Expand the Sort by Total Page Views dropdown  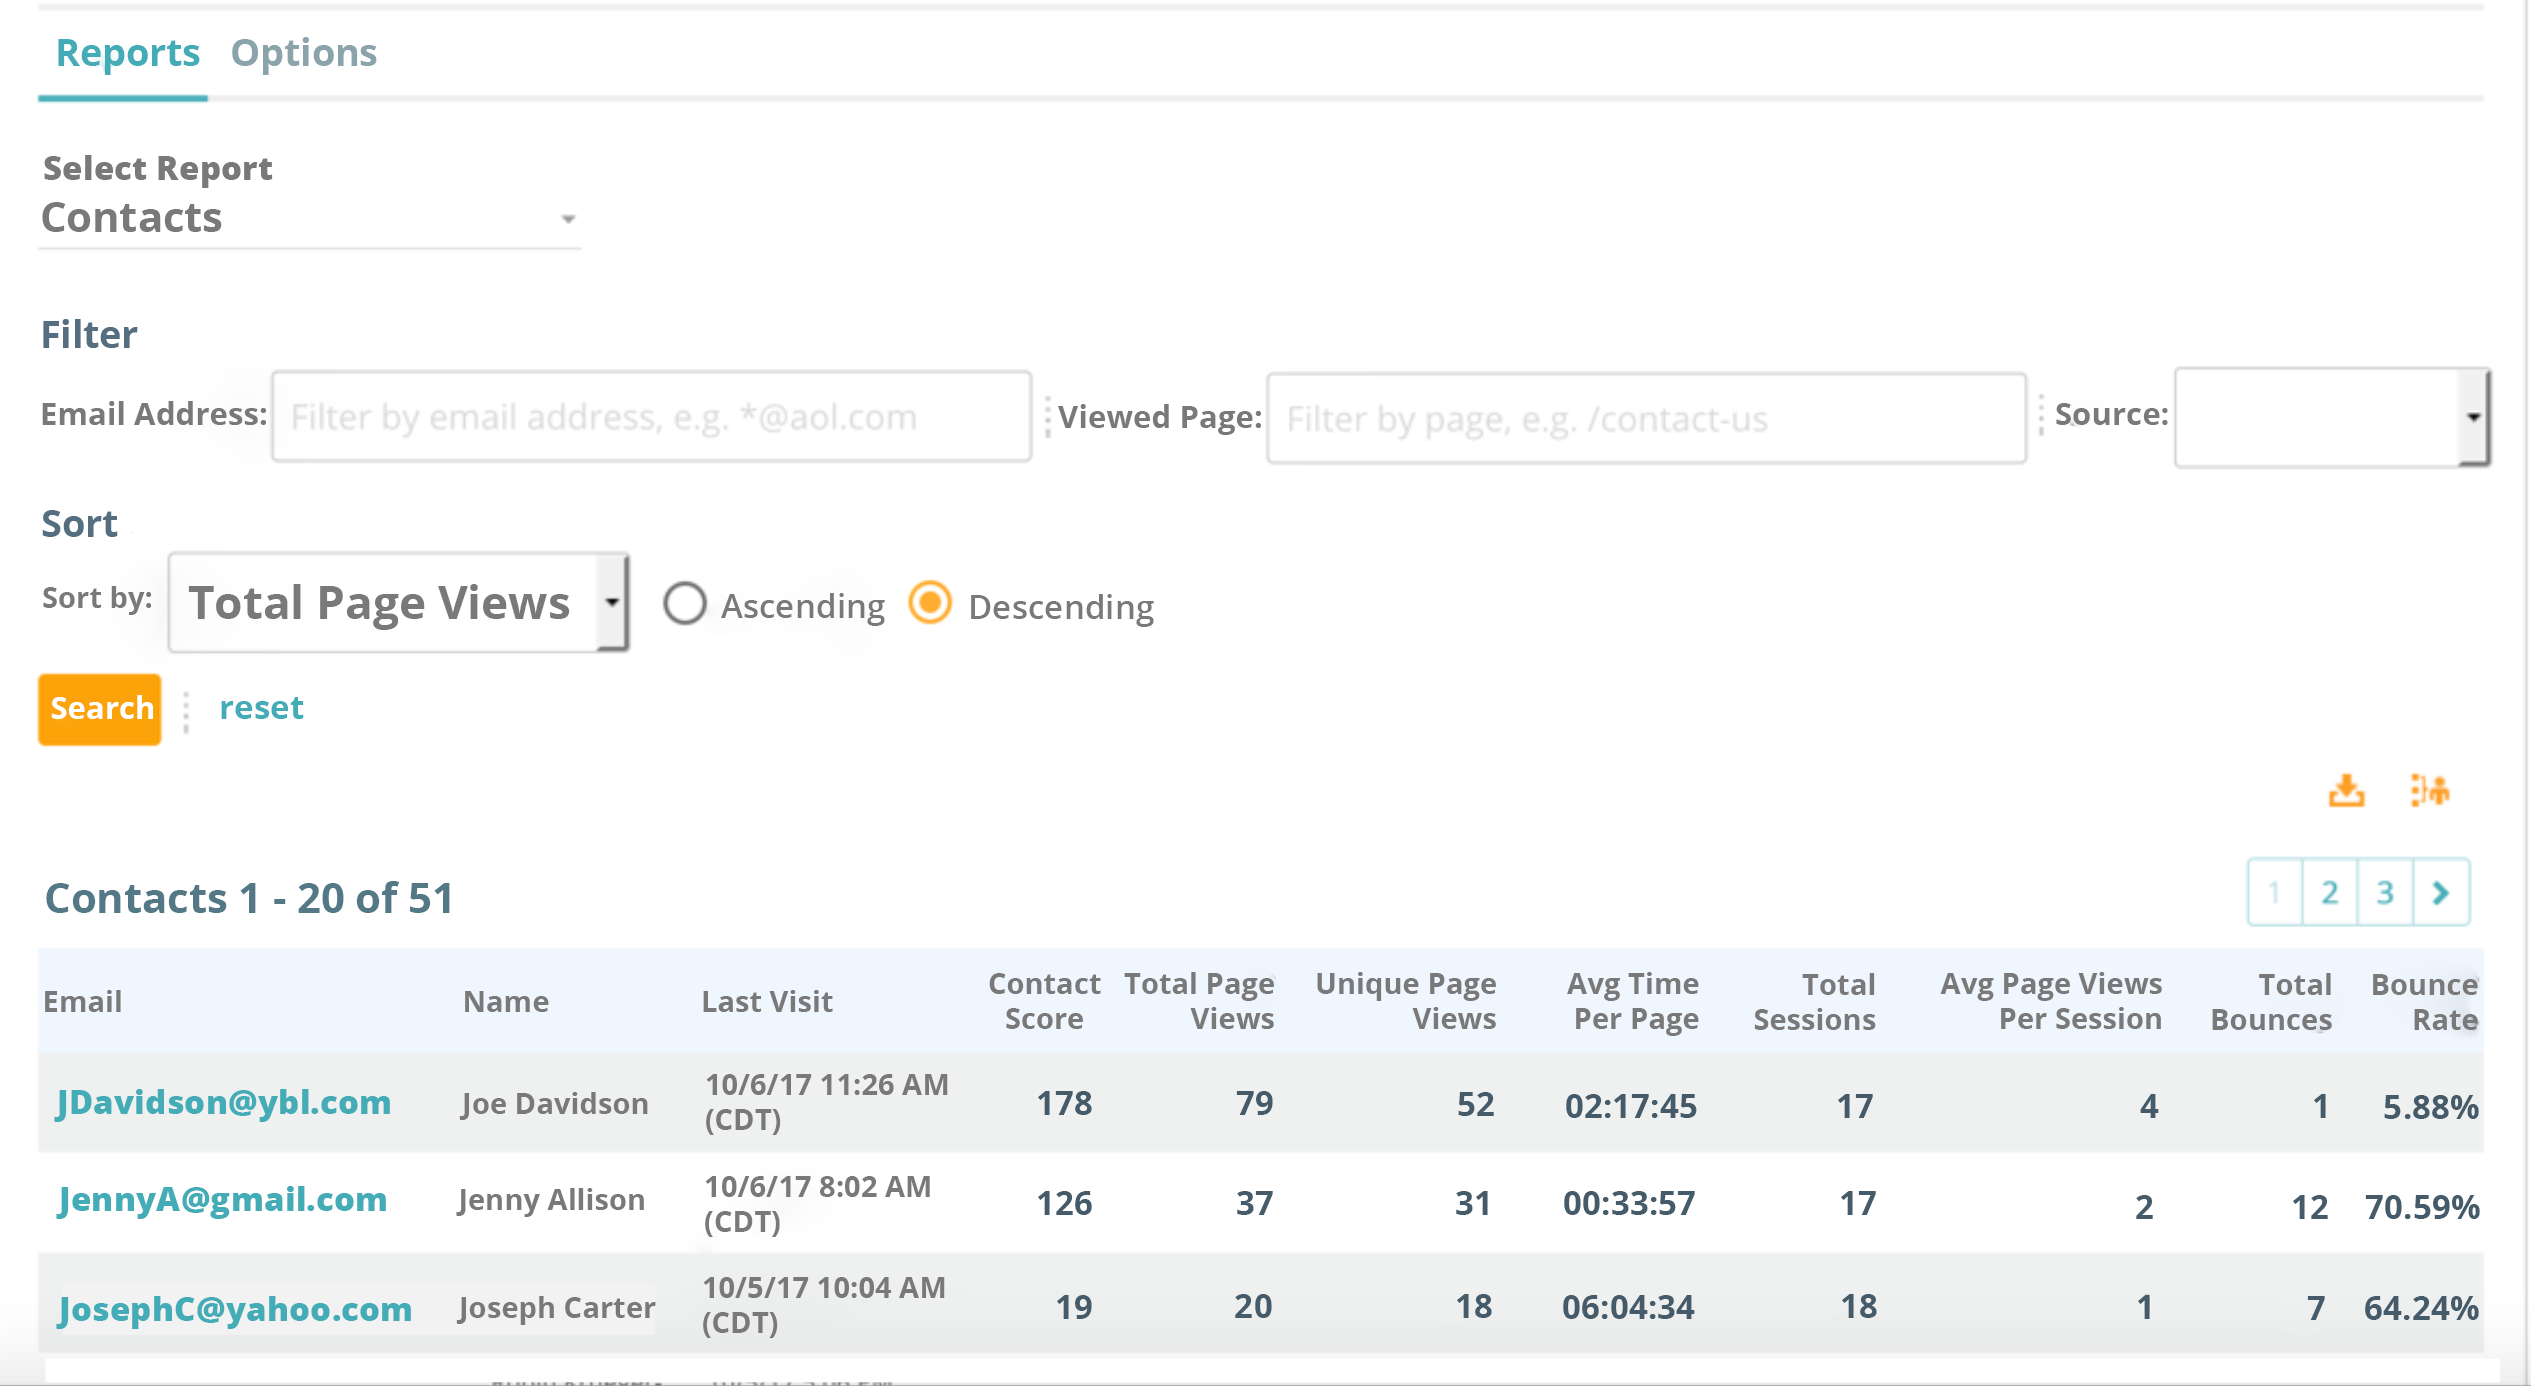(399, 602)
